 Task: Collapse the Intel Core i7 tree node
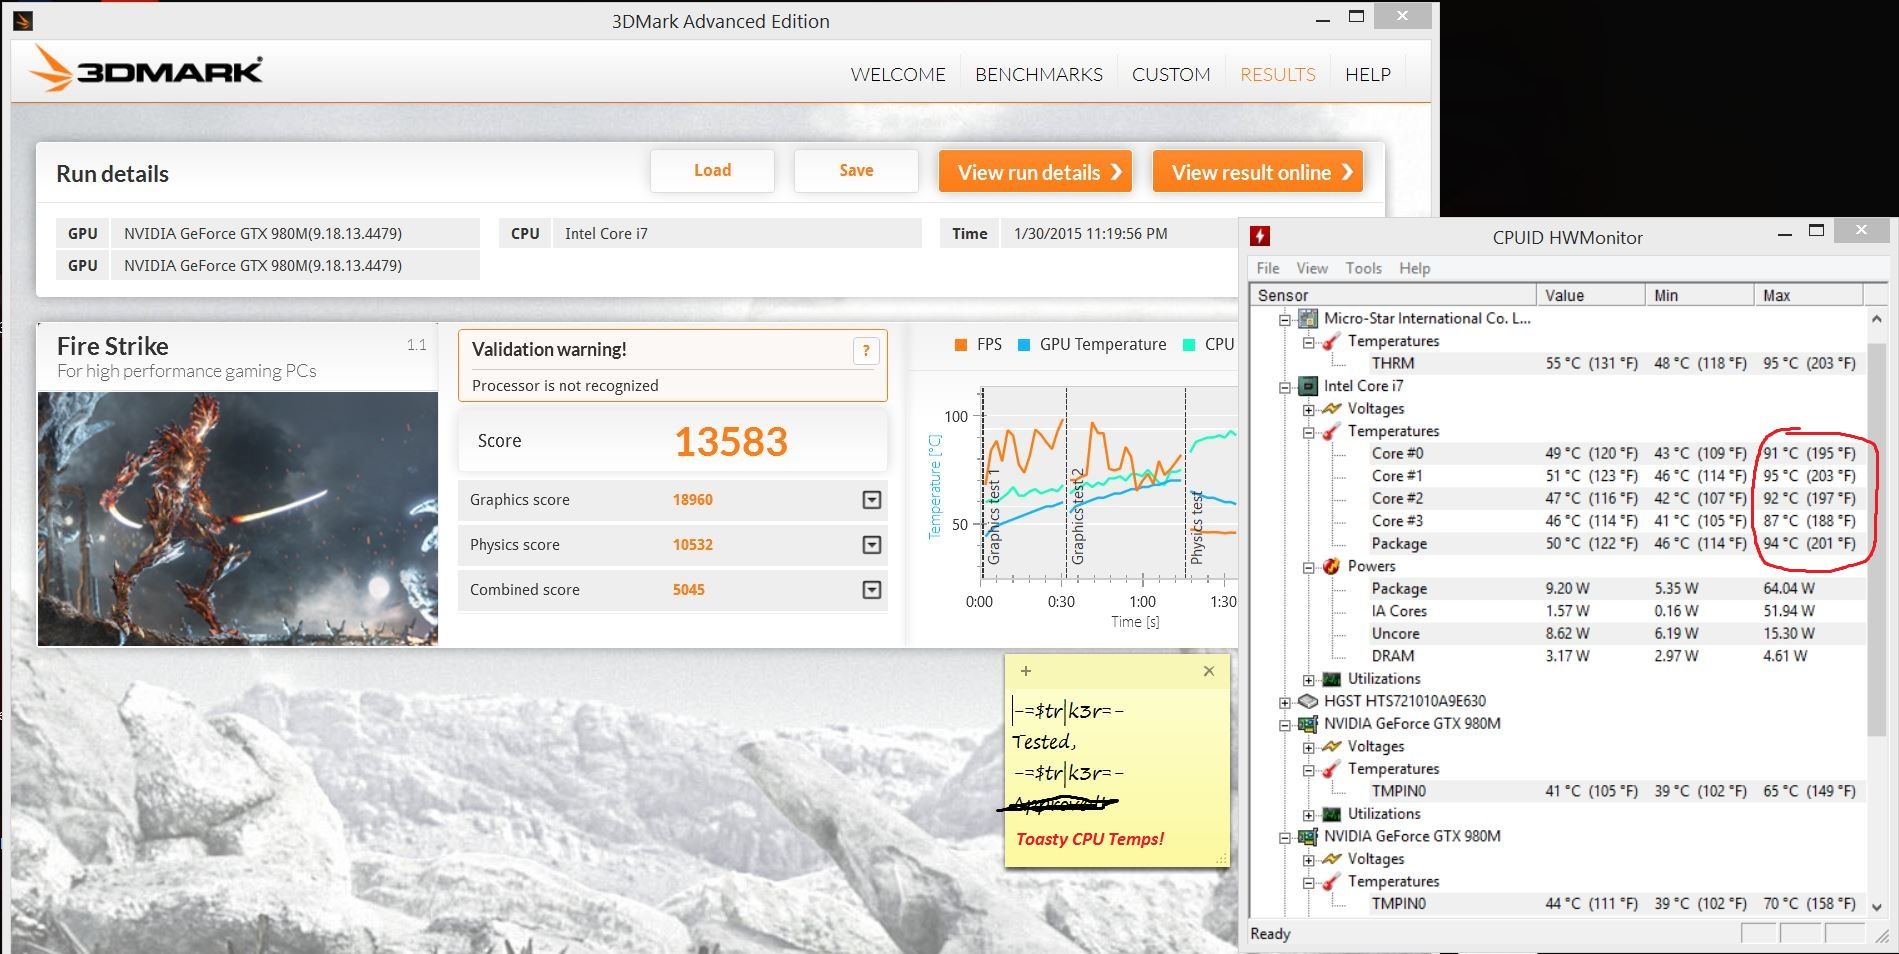1285,387
